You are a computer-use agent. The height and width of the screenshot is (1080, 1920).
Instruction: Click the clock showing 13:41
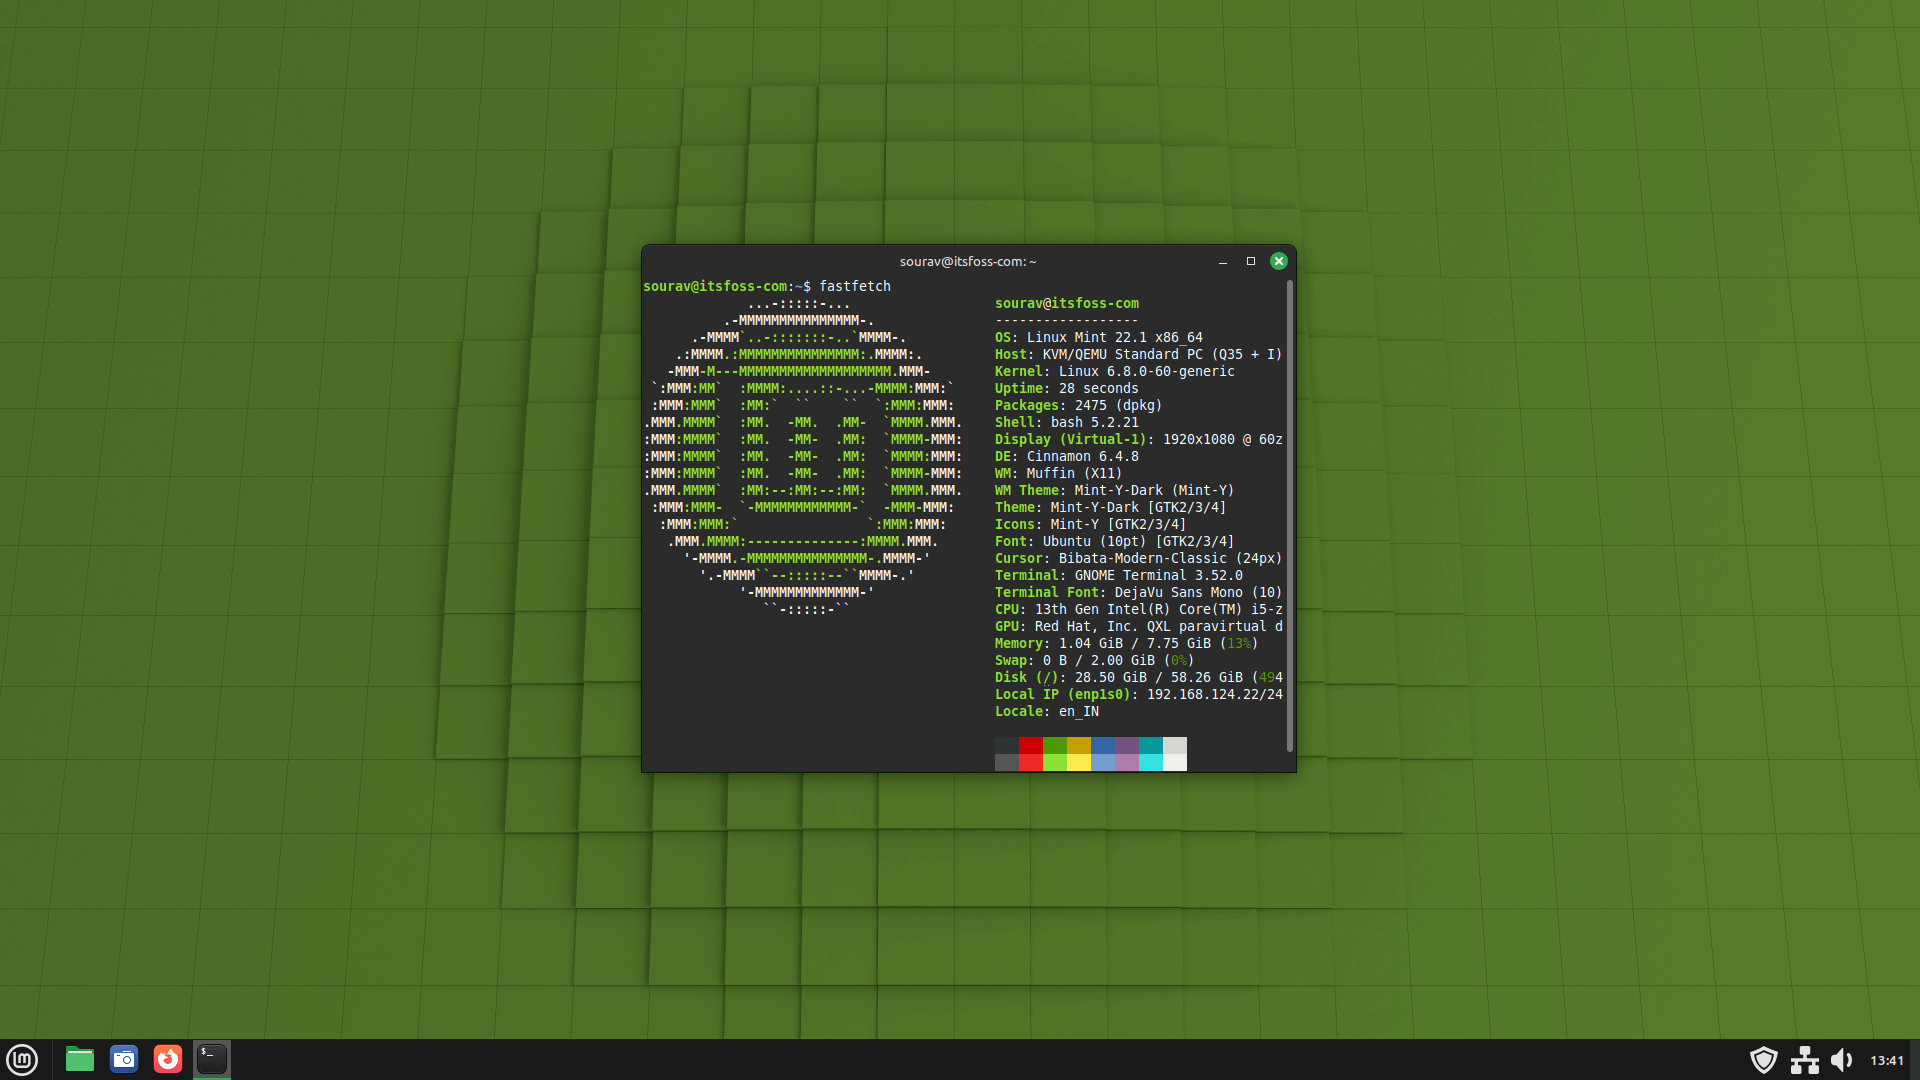tap(1884, 1059)
